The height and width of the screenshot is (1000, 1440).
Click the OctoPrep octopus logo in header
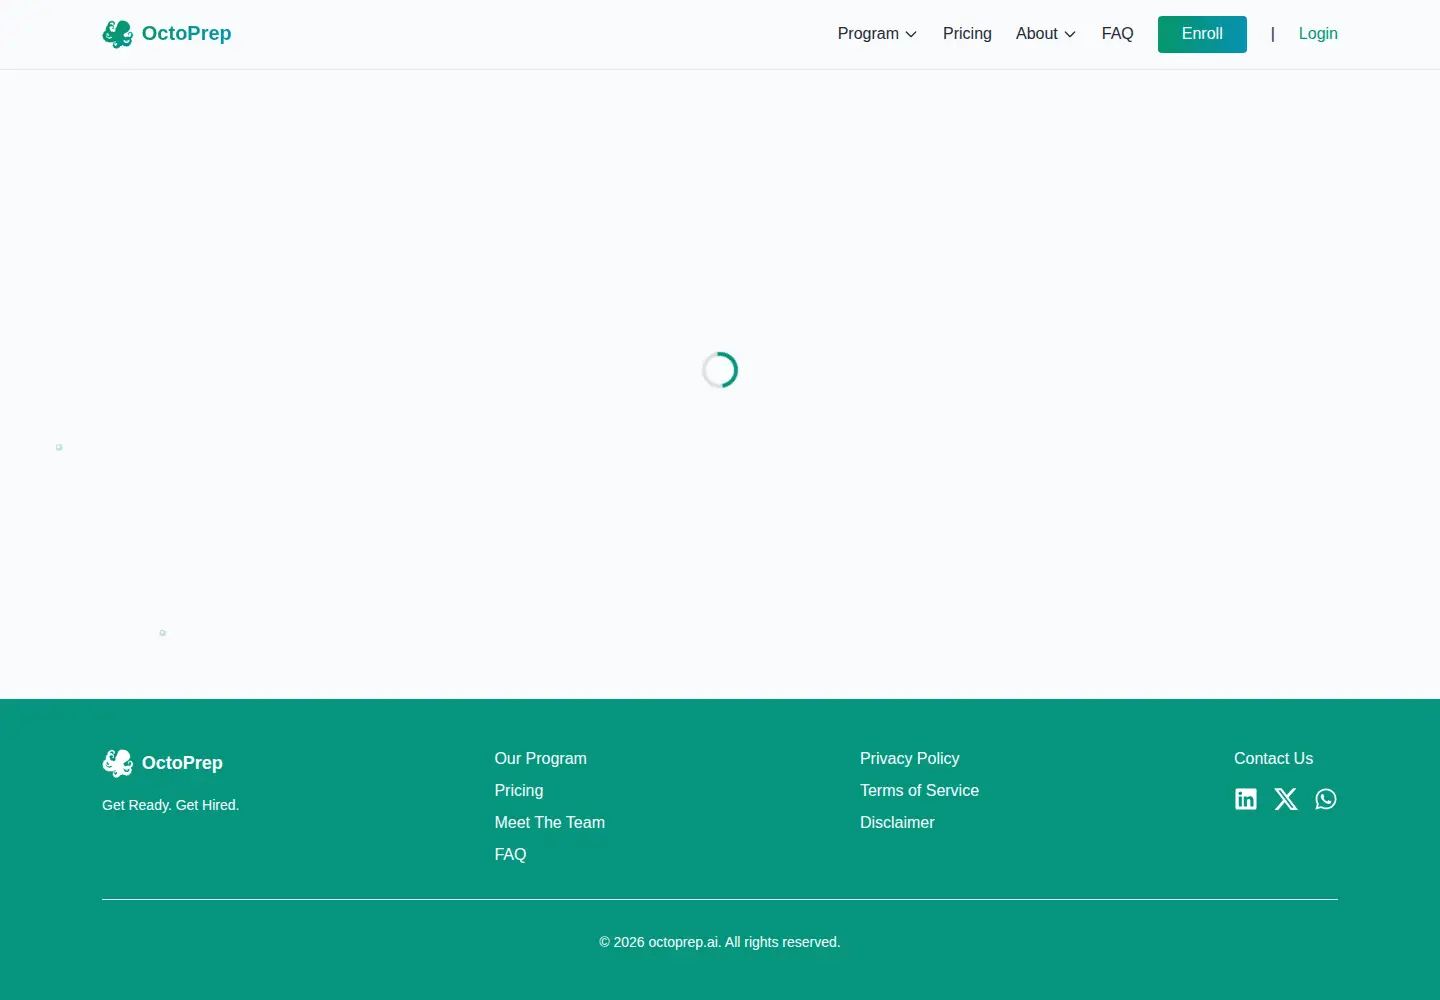[117, 34]
